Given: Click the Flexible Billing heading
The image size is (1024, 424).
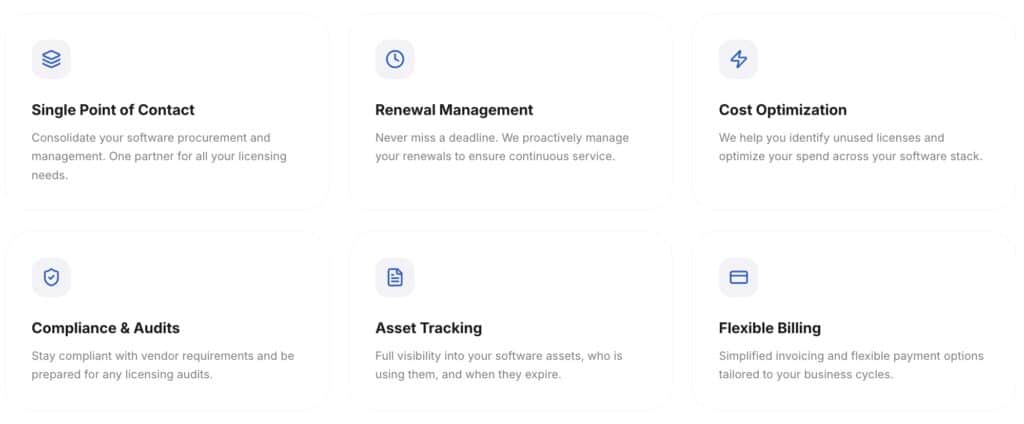Looking at the screenshot, I should tap(770, 328).
